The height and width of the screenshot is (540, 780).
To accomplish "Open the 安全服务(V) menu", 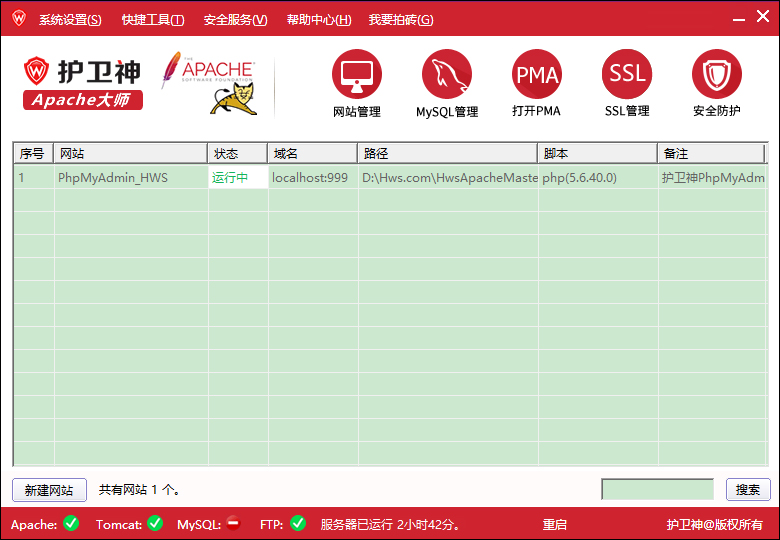I will pos(235,20).
